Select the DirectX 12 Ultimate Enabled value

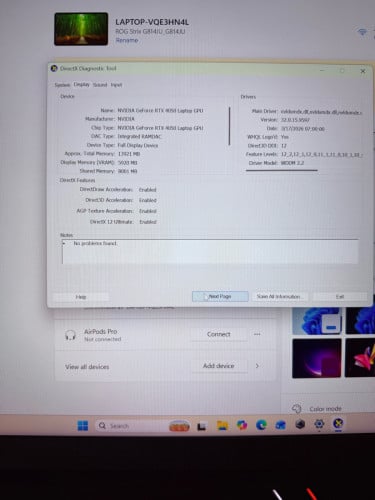point(148,222)
